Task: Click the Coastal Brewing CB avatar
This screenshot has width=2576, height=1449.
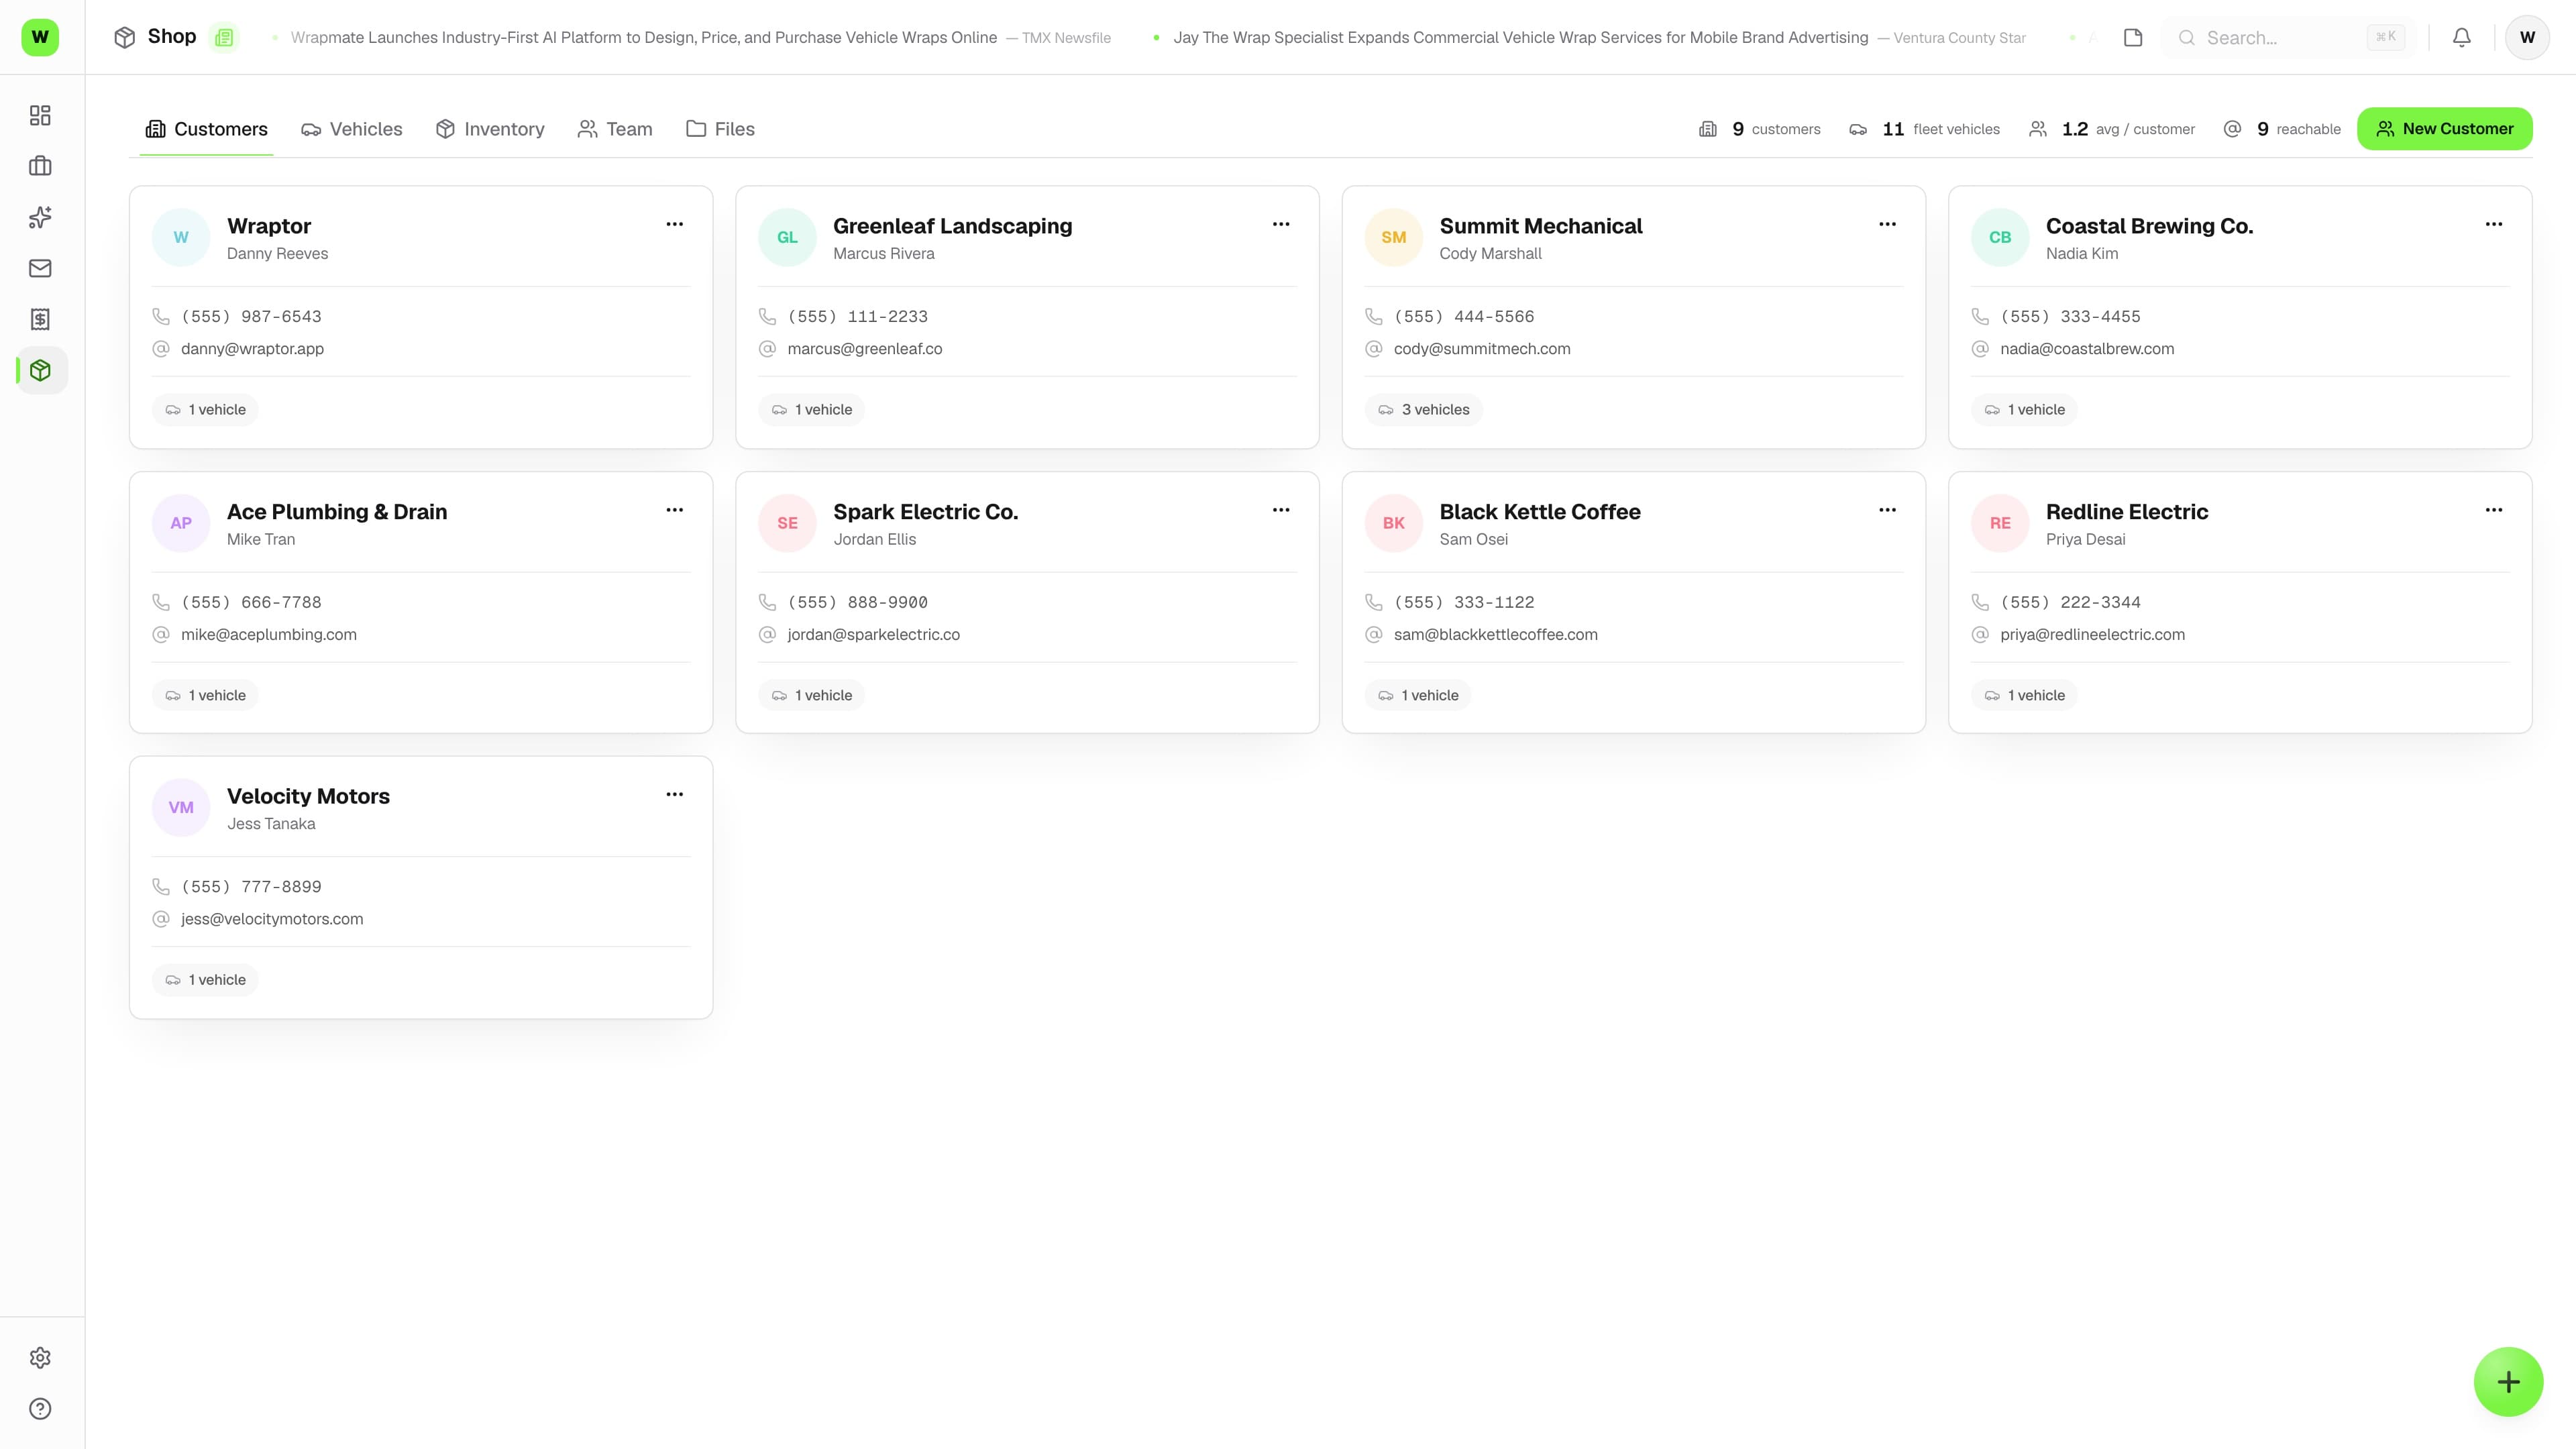Action: [x=2000, y=237]
